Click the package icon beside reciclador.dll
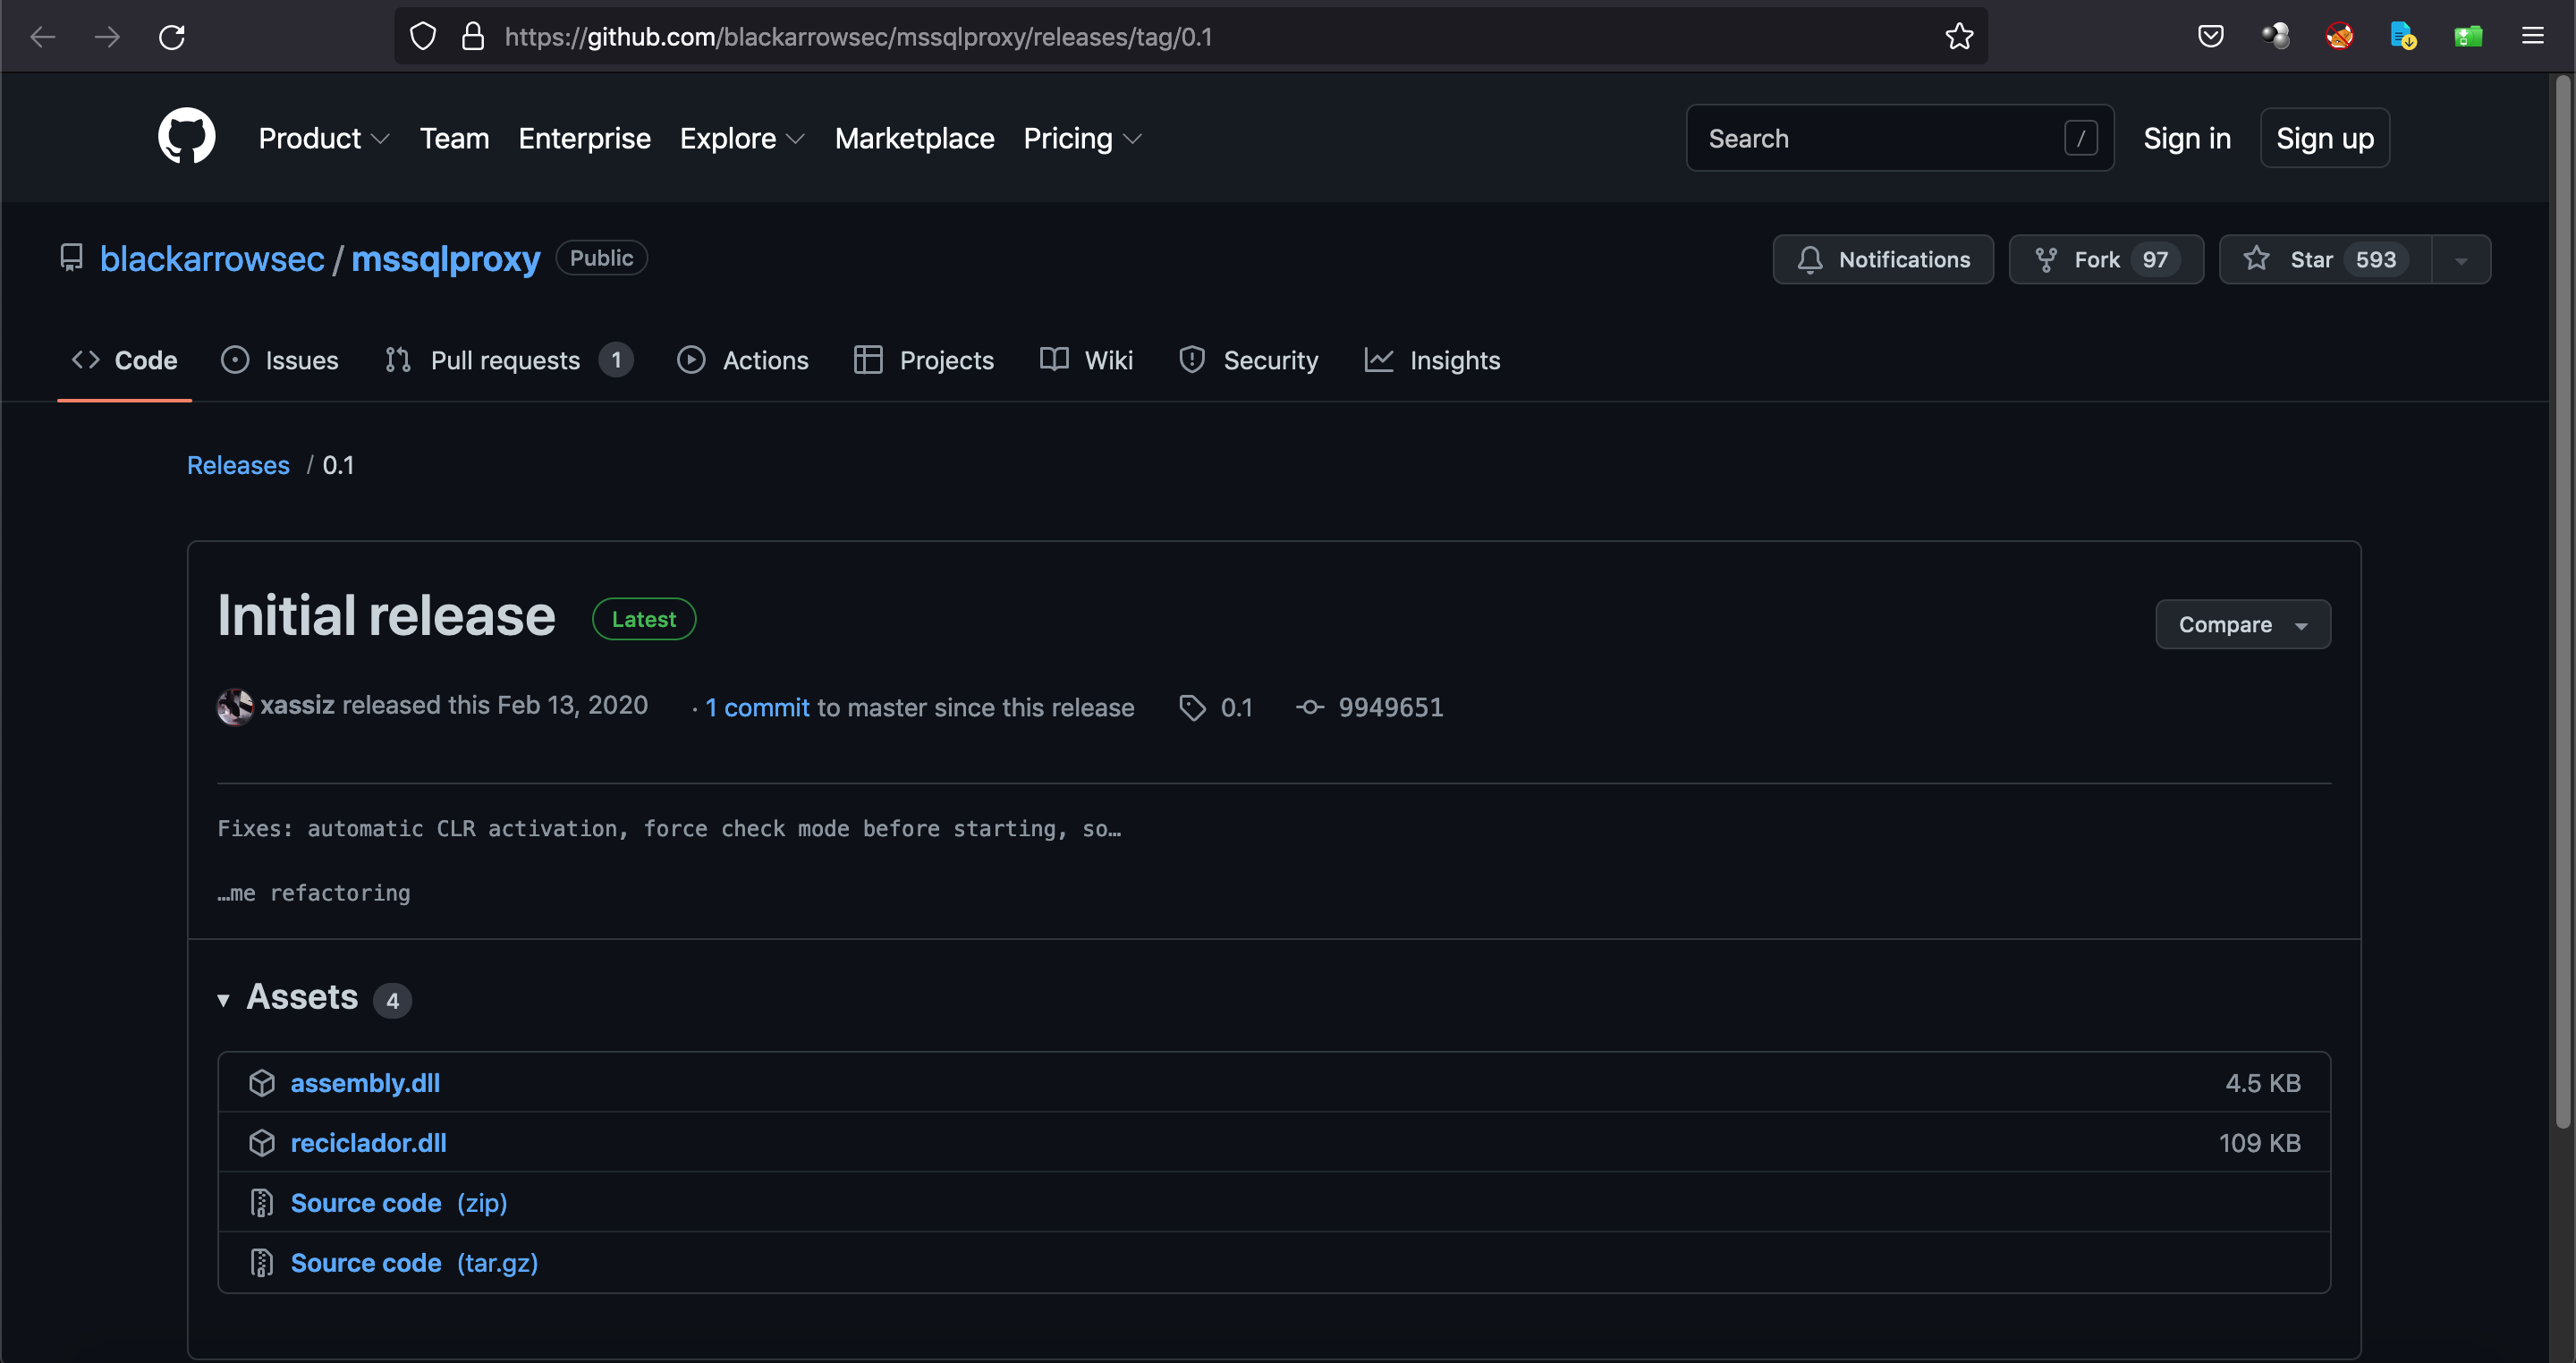Viewport: 2576px width, 1363px height. click(261, 1143)
